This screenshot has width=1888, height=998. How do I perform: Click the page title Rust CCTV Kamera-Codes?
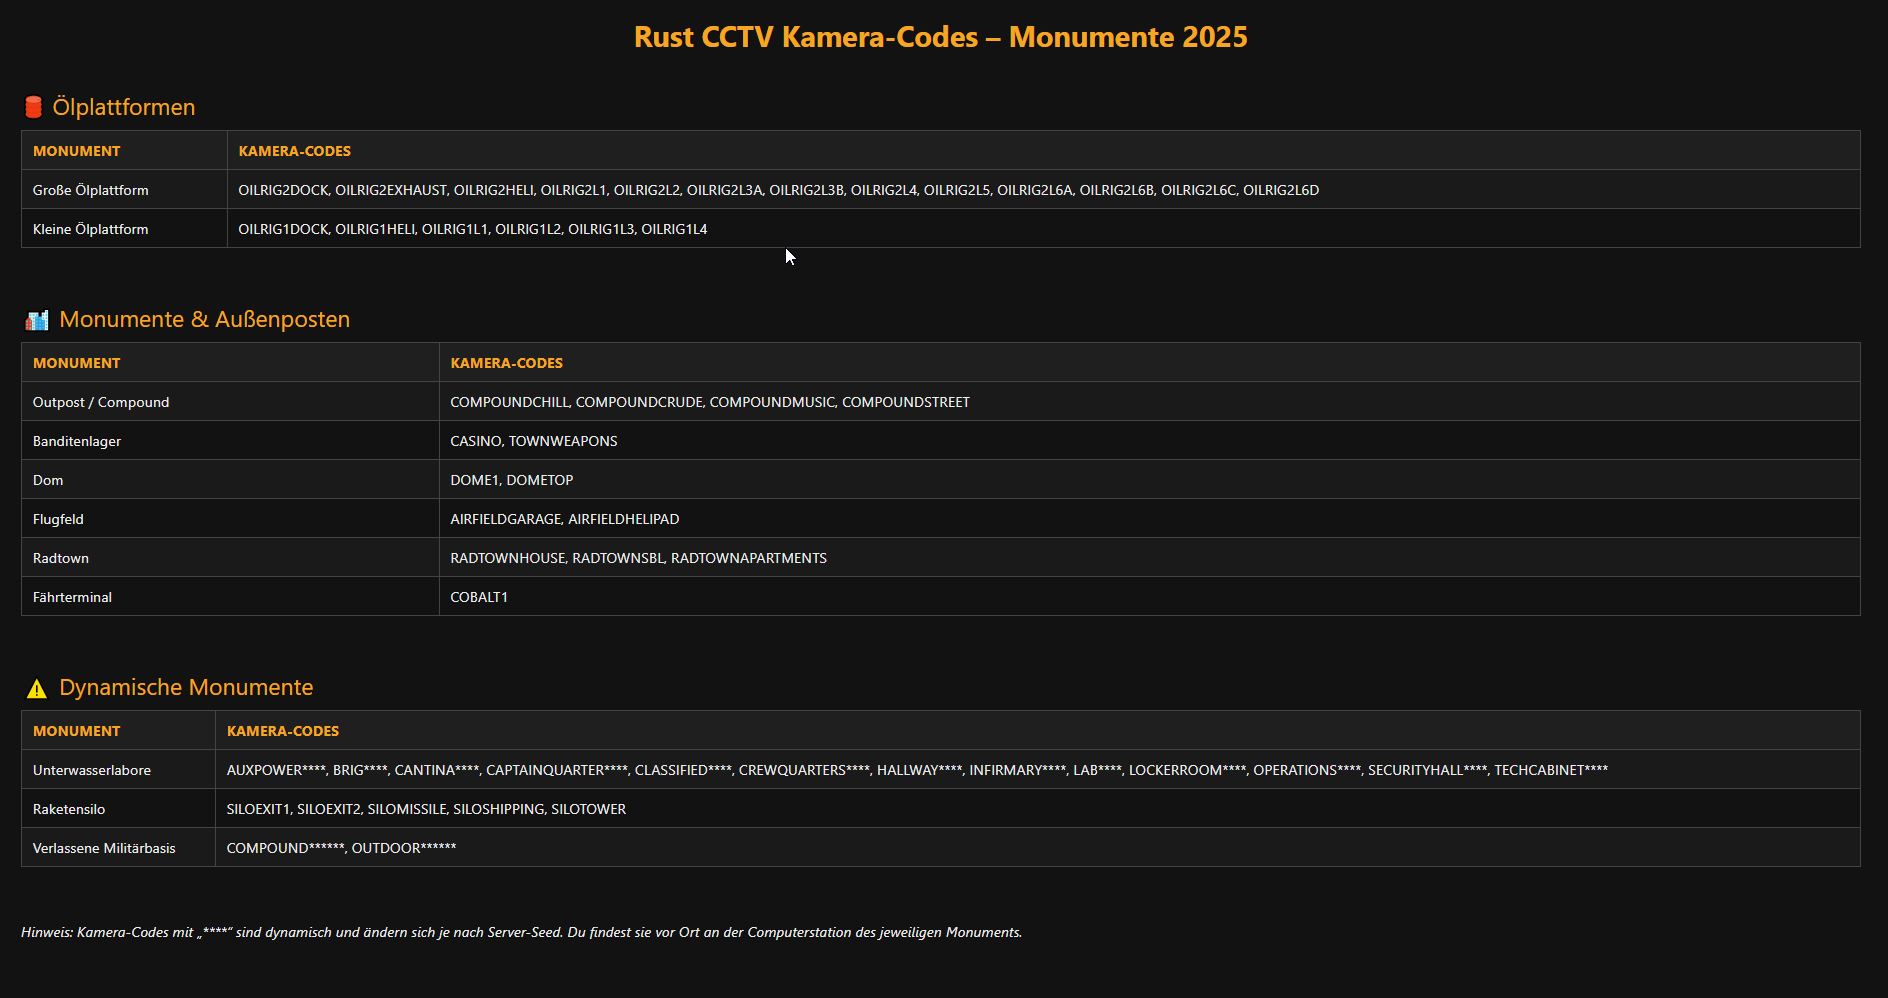pos(940,37)
